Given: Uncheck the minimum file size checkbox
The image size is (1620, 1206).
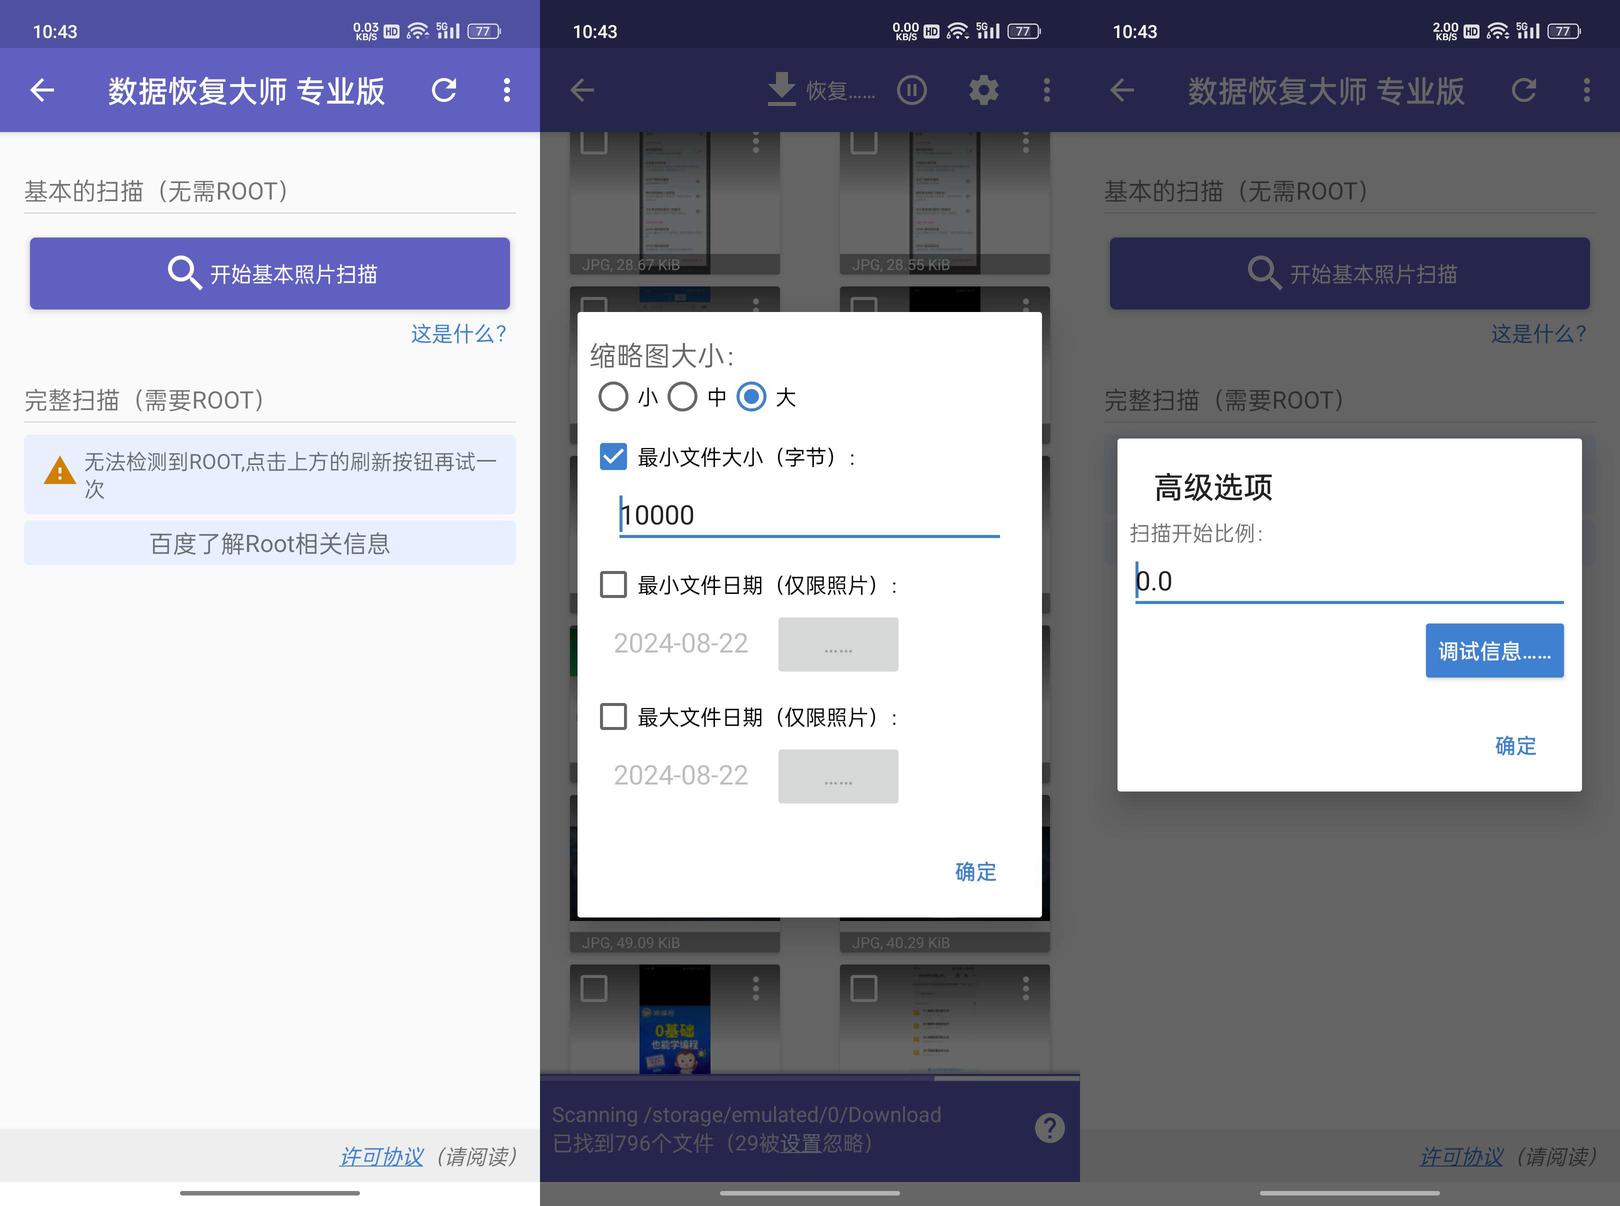Looking at the screenshot, I should coord(613,457).
